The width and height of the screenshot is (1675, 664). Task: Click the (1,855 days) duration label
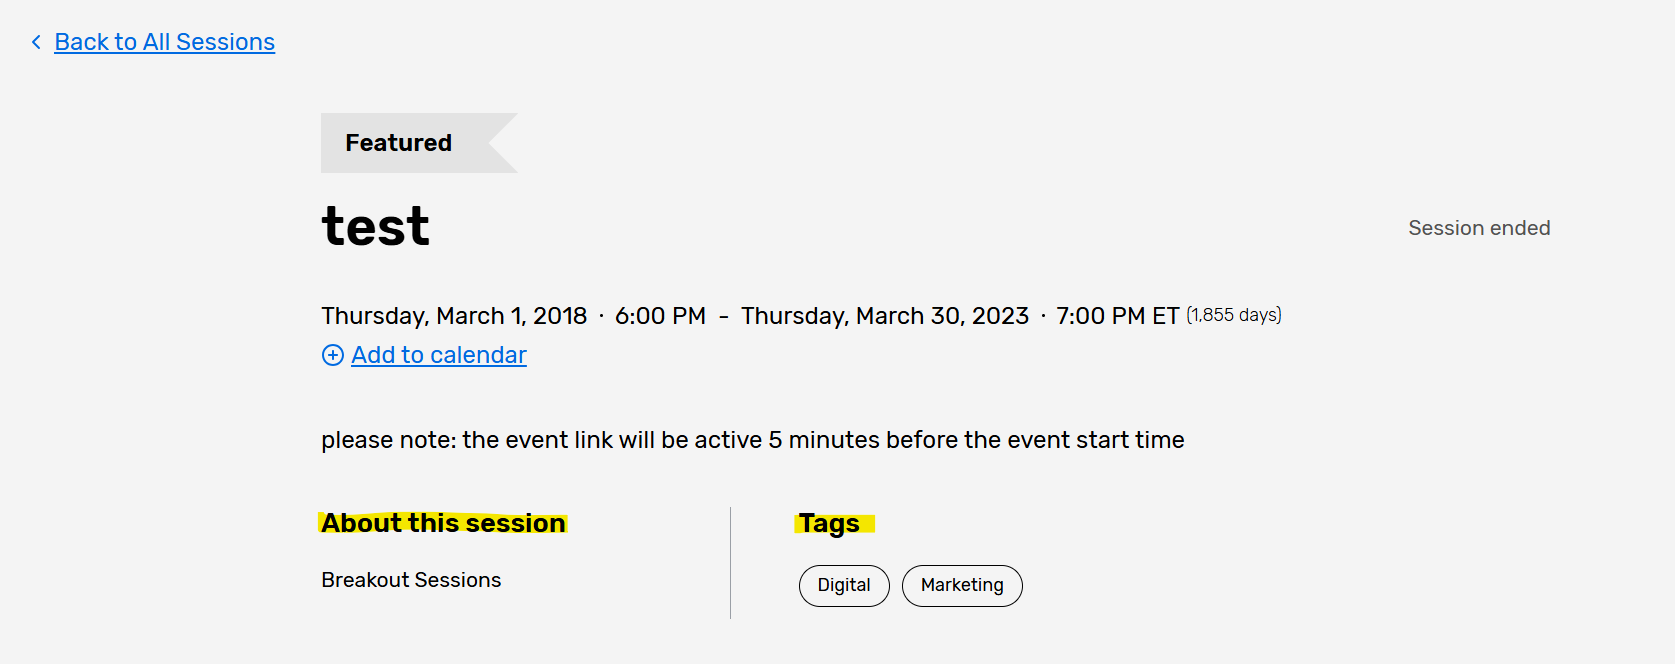(x=1233, y=315)
